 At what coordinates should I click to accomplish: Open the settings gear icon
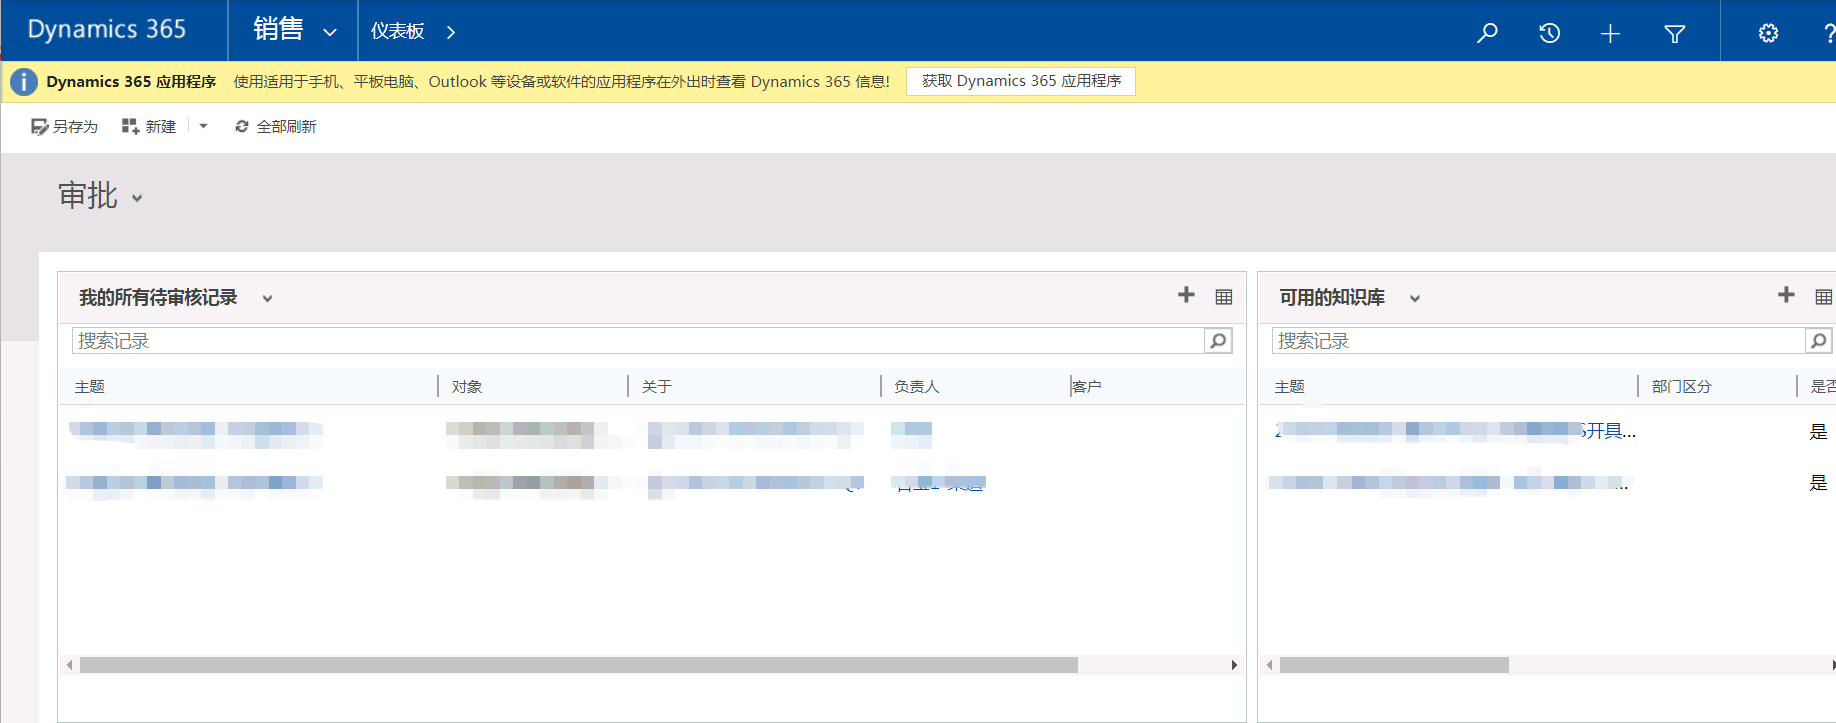(1768, 33)
